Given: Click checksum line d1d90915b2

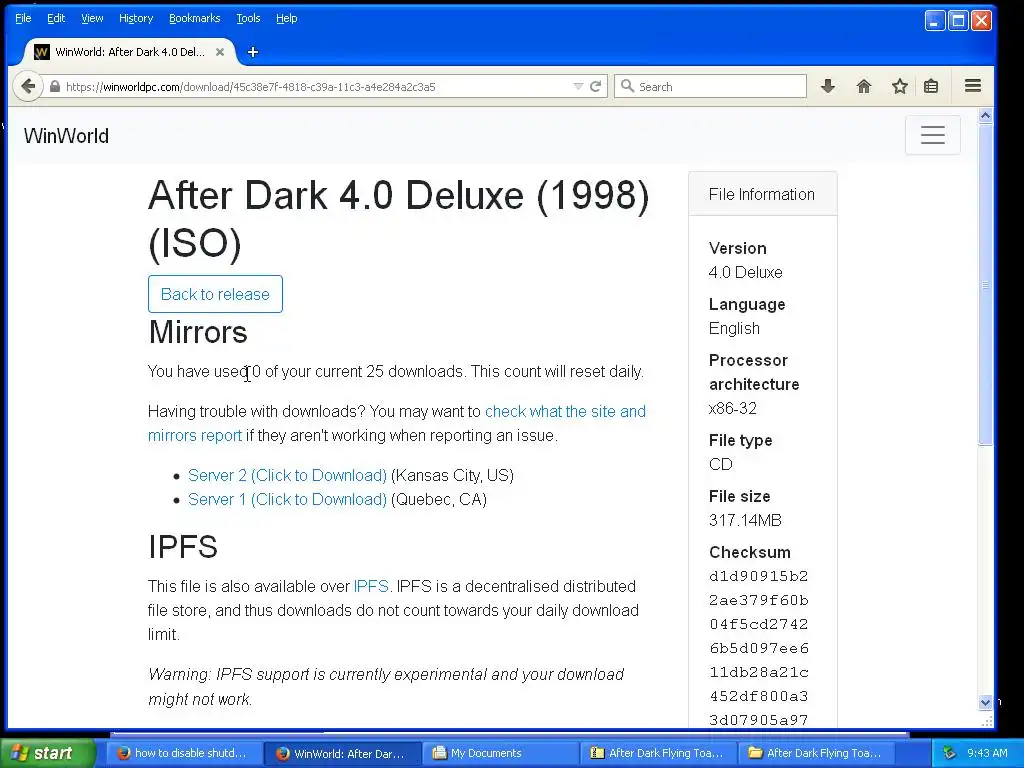Looking at the screenshot, I should 758,576.
